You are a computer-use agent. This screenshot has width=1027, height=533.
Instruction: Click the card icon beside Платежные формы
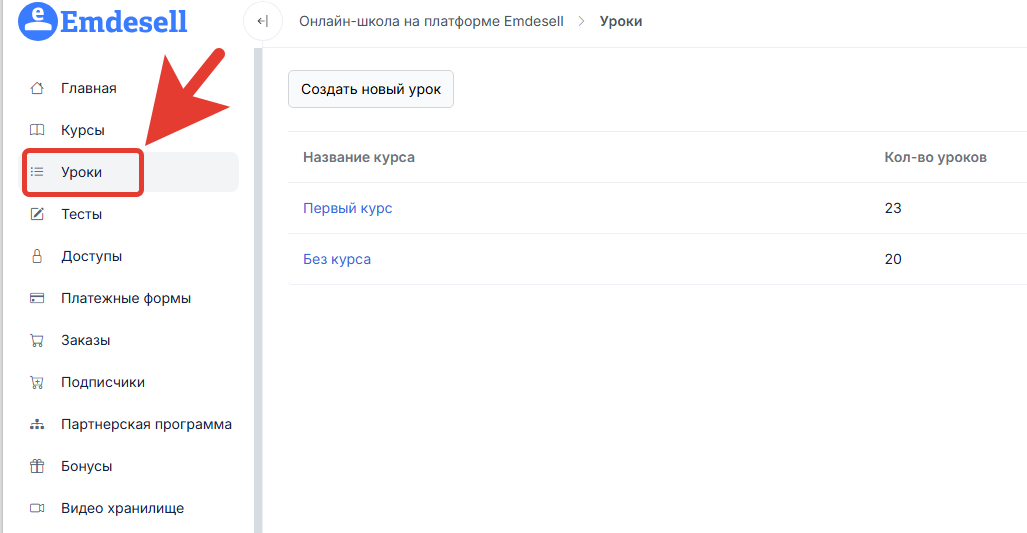pyautogui.click(x=37, y=298)
